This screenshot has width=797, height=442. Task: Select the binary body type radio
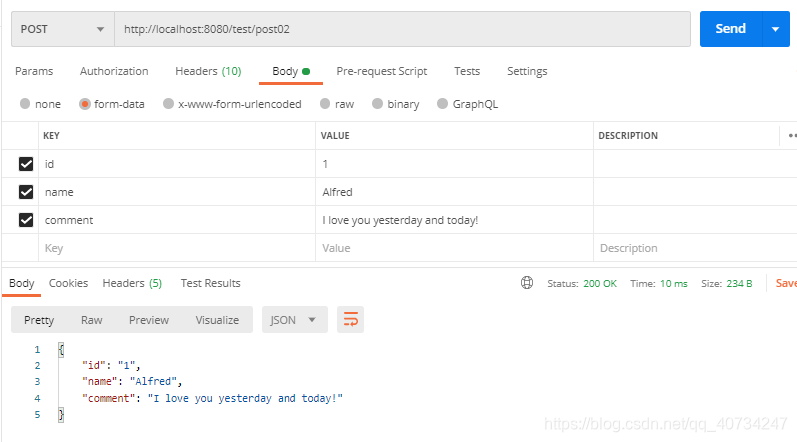pyautogui.click(x=377, y=104)
